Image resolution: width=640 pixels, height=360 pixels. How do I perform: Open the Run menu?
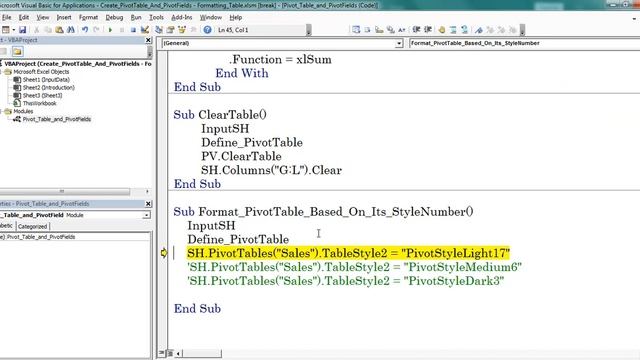[136, 18]
